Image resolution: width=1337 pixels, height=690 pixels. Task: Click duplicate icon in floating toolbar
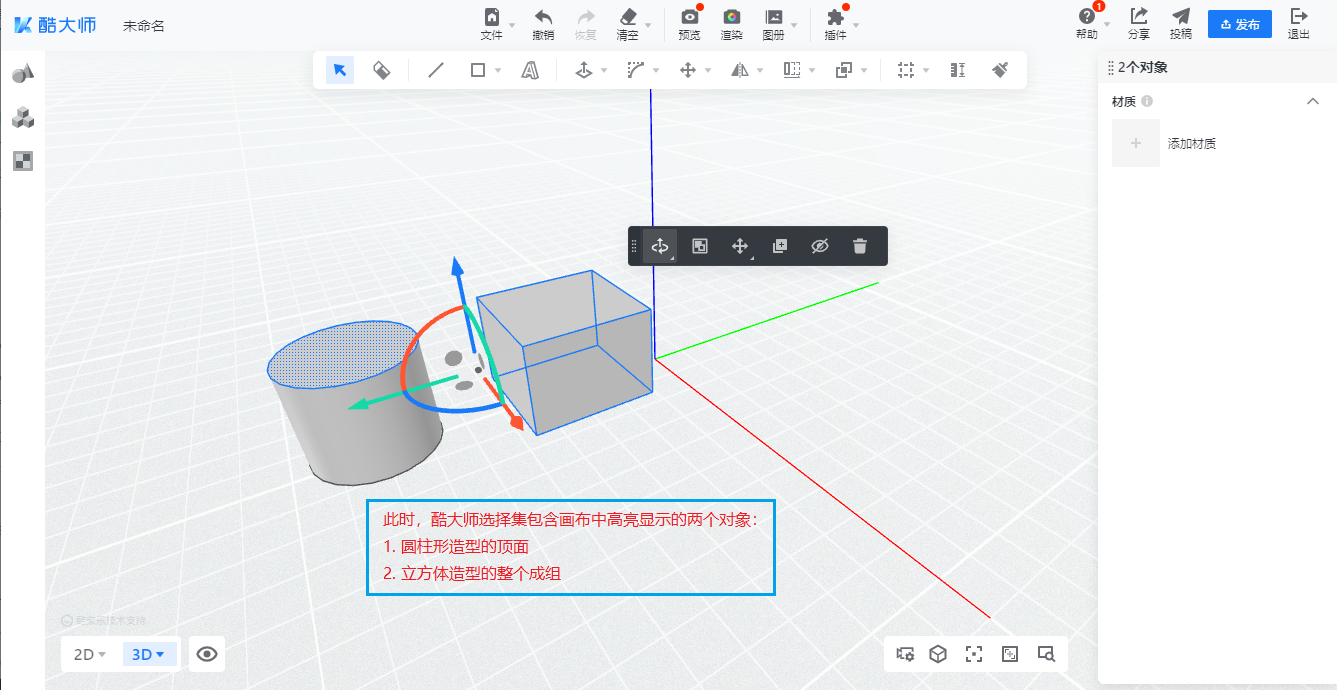pyautogui.click(x=780, y=246)
